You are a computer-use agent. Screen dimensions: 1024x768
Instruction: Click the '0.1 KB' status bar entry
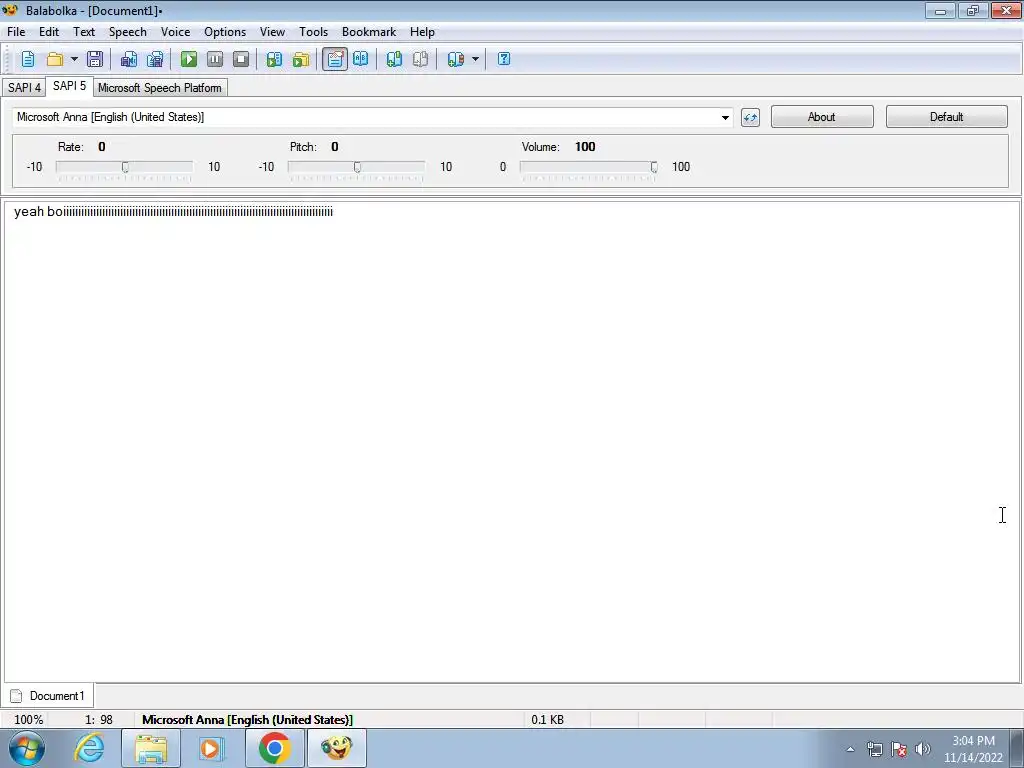tap(547, 720)
